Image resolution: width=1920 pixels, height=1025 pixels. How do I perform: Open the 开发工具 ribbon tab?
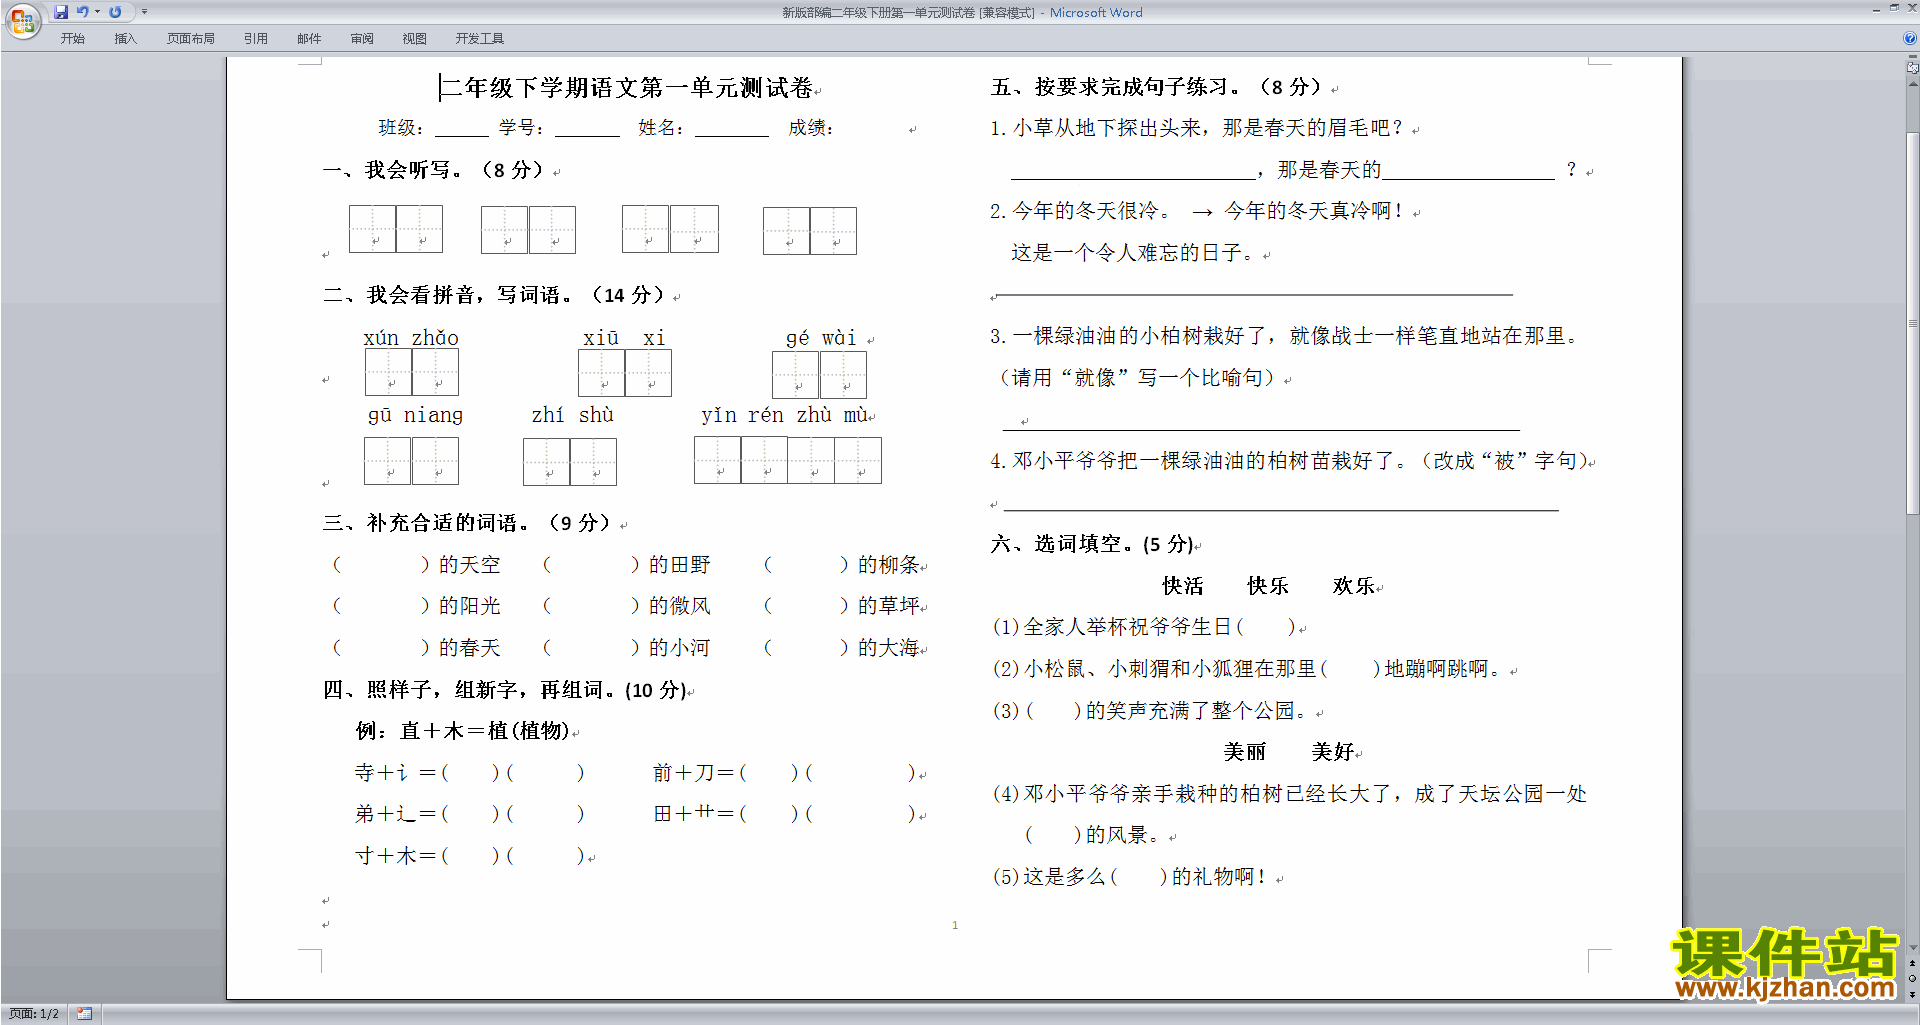480,38
